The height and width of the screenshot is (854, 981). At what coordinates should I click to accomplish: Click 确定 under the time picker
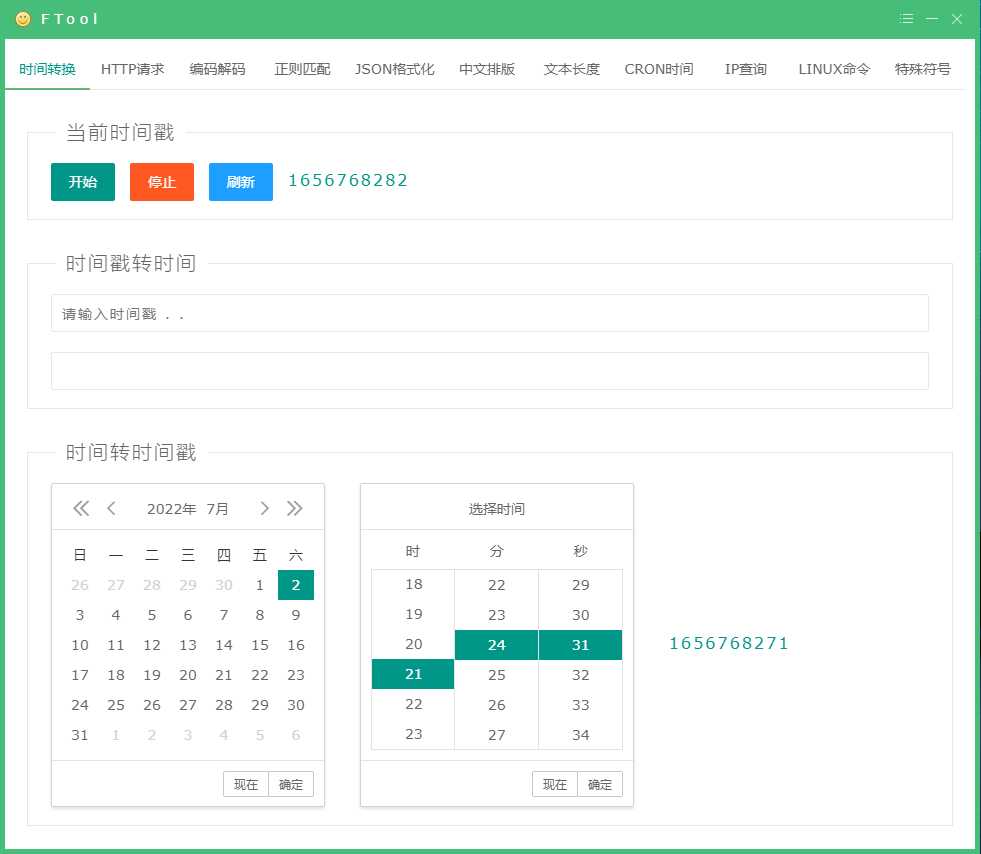(600, 785)
